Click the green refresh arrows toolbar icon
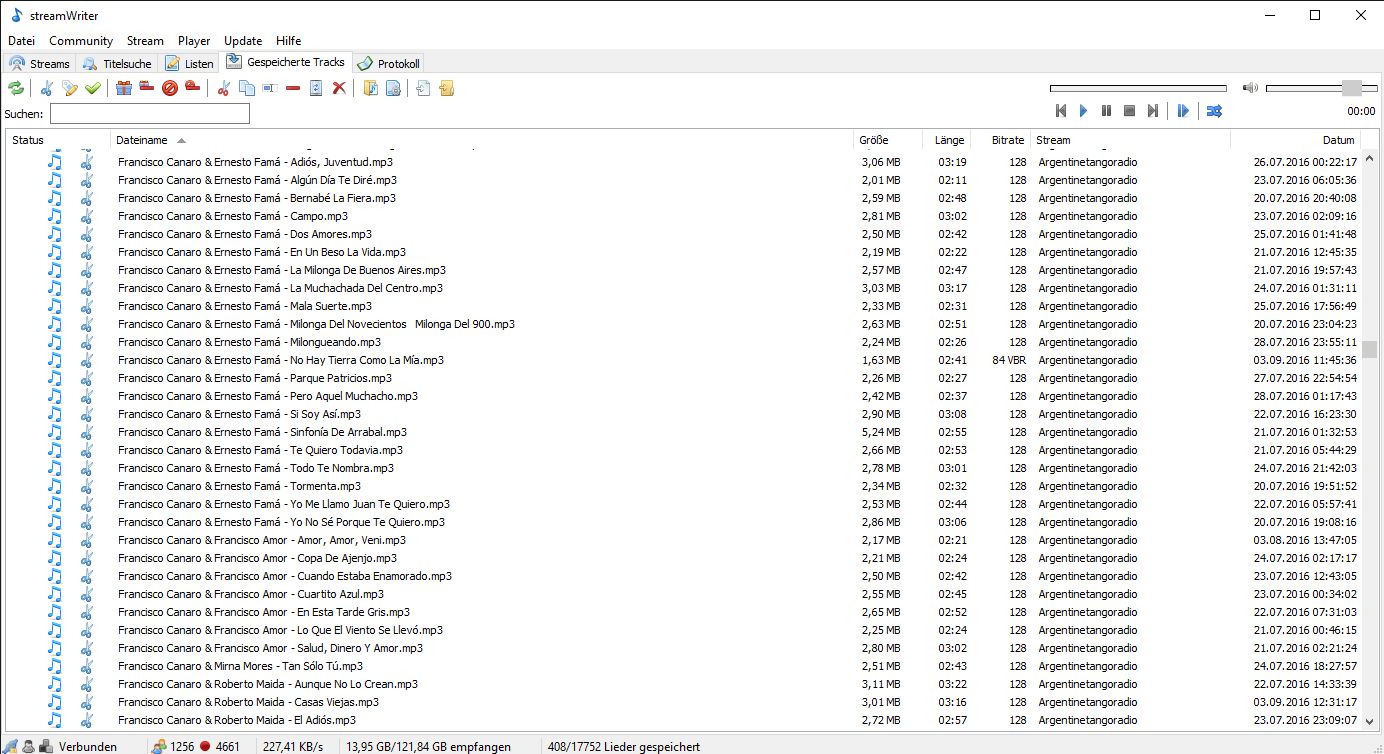The image size is (1384, 754). coord(16,89)
